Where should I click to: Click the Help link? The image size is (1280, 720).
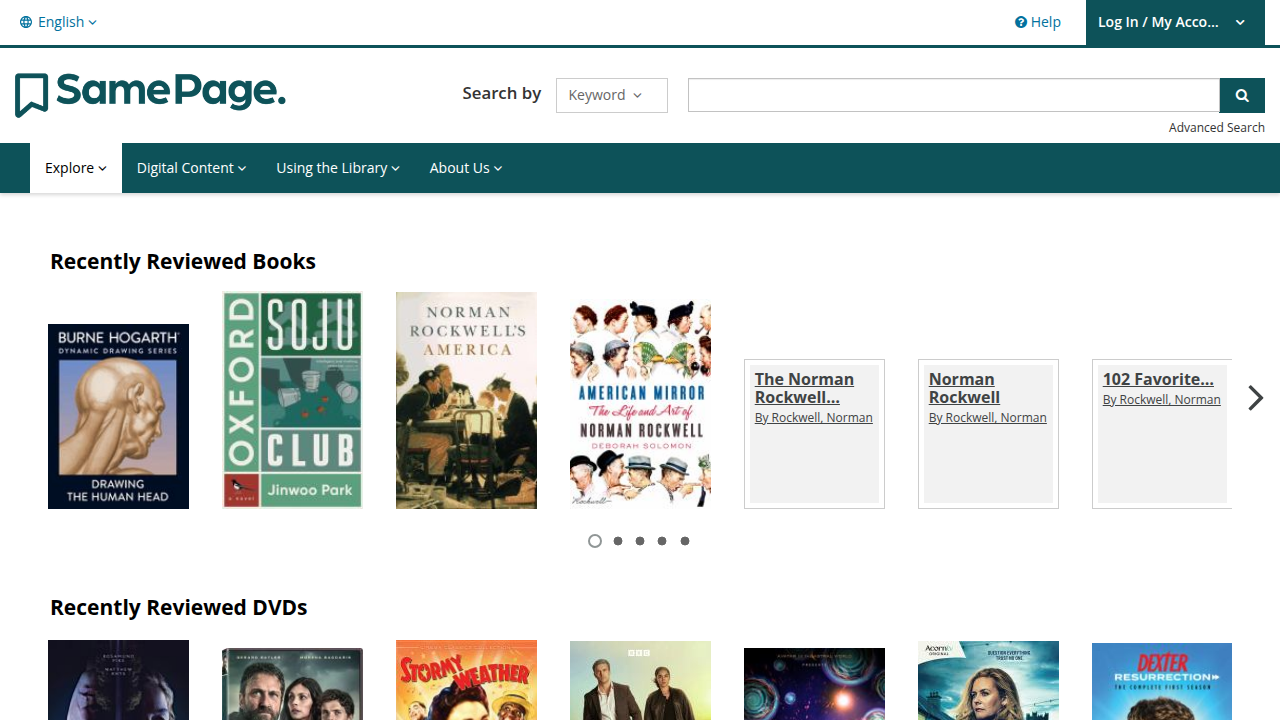click(x=1038, y=22)
